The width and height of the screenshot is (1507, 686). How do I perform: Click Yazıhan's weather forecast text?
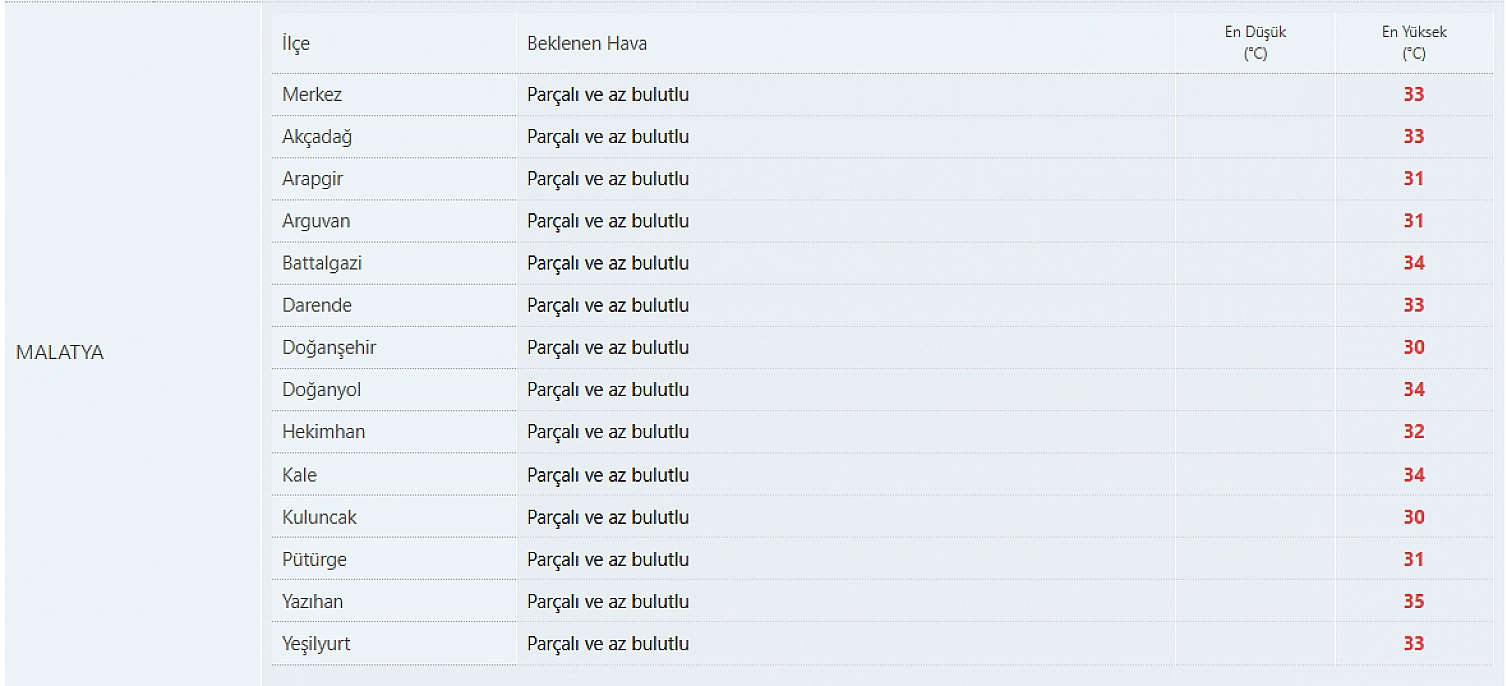(x=608, y=602)
